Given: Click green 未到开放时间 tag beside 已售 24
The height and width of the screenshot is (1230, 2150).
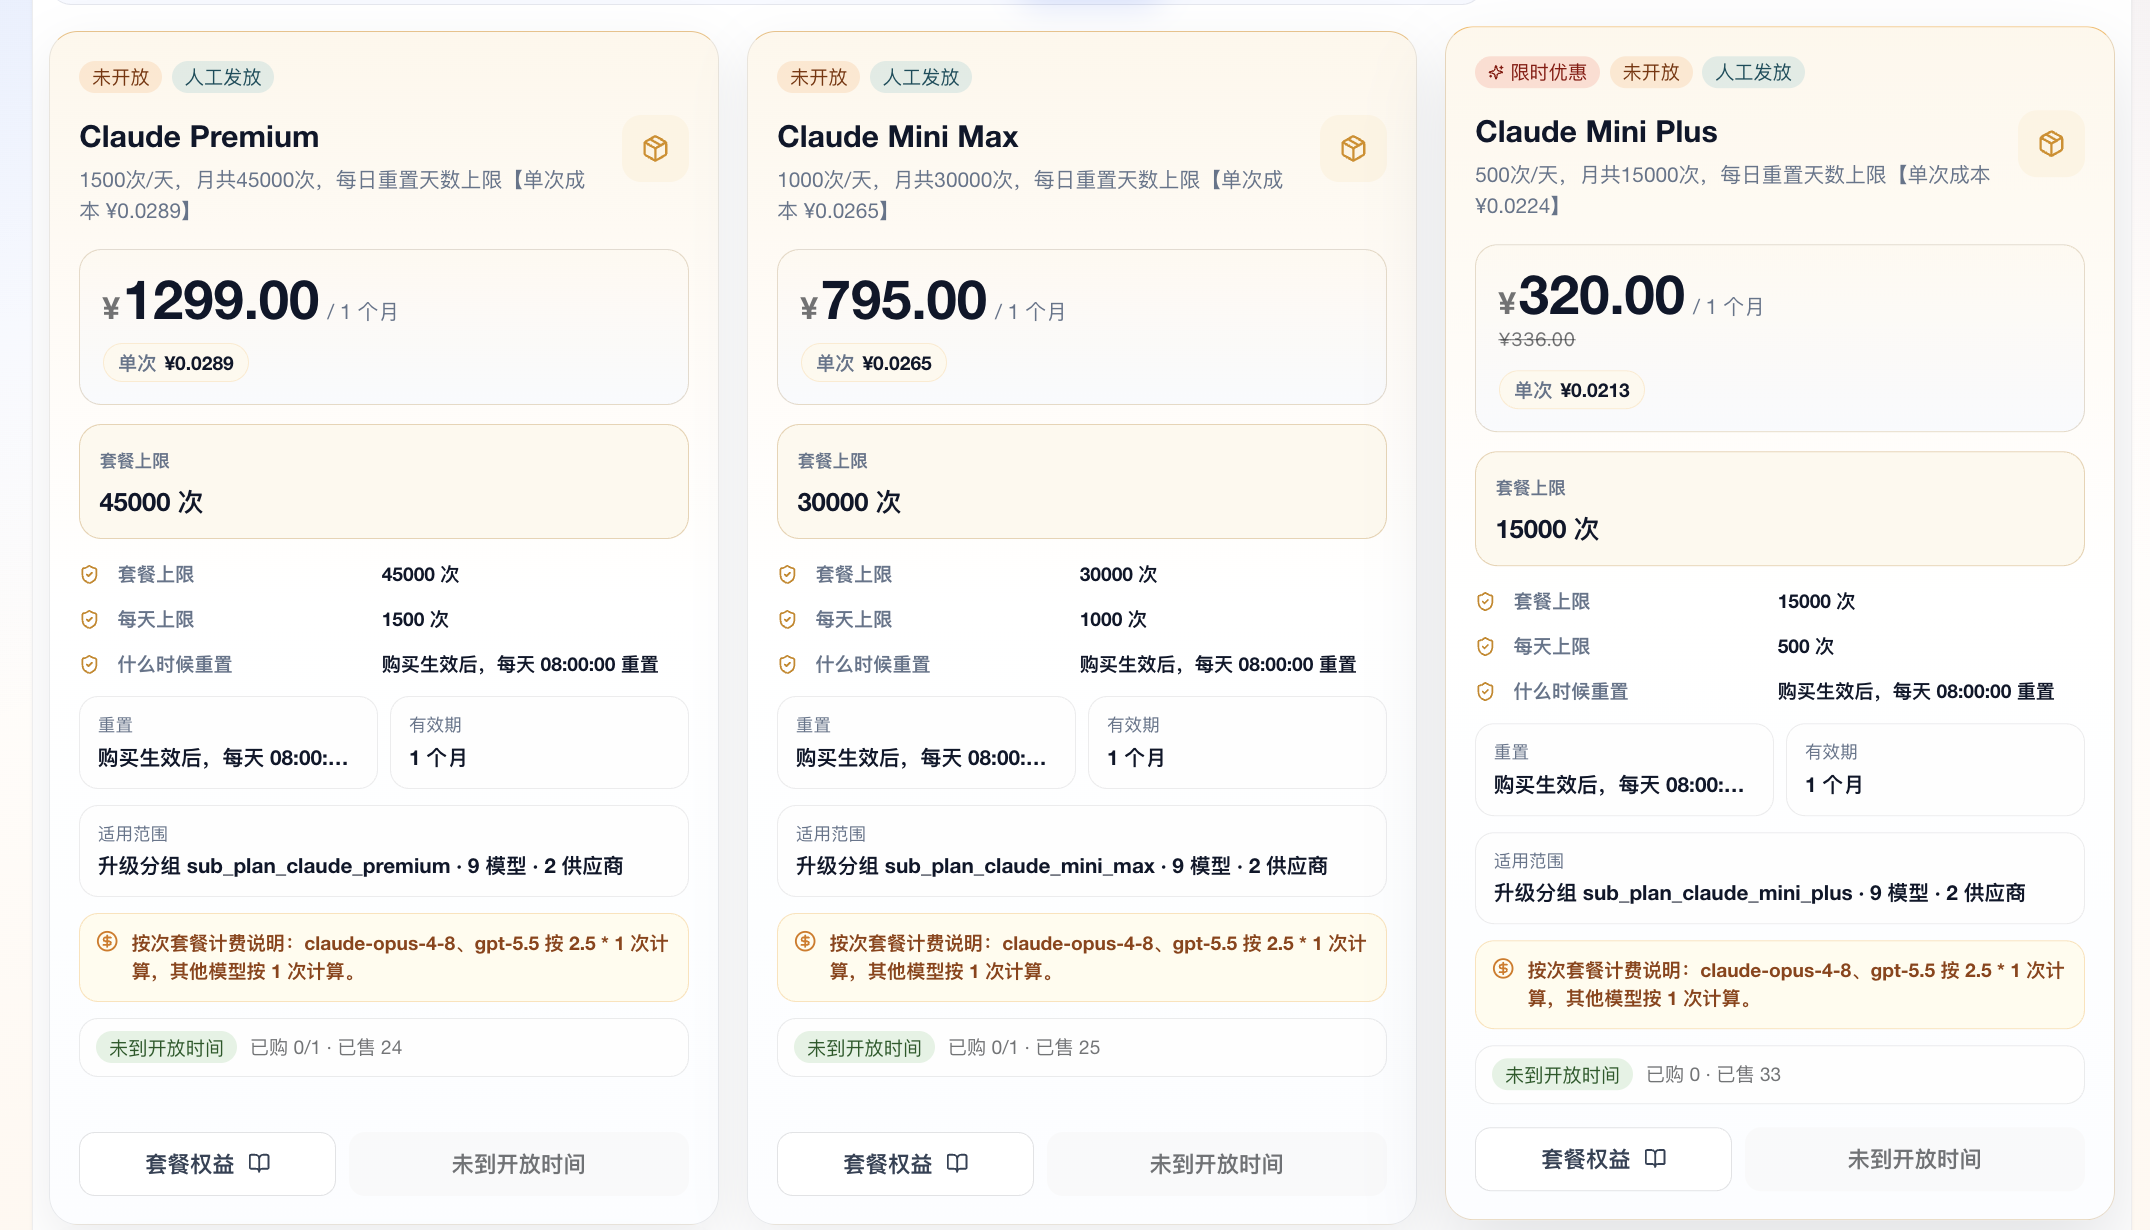Looking at the screenshot, I should click(166, 1047).
